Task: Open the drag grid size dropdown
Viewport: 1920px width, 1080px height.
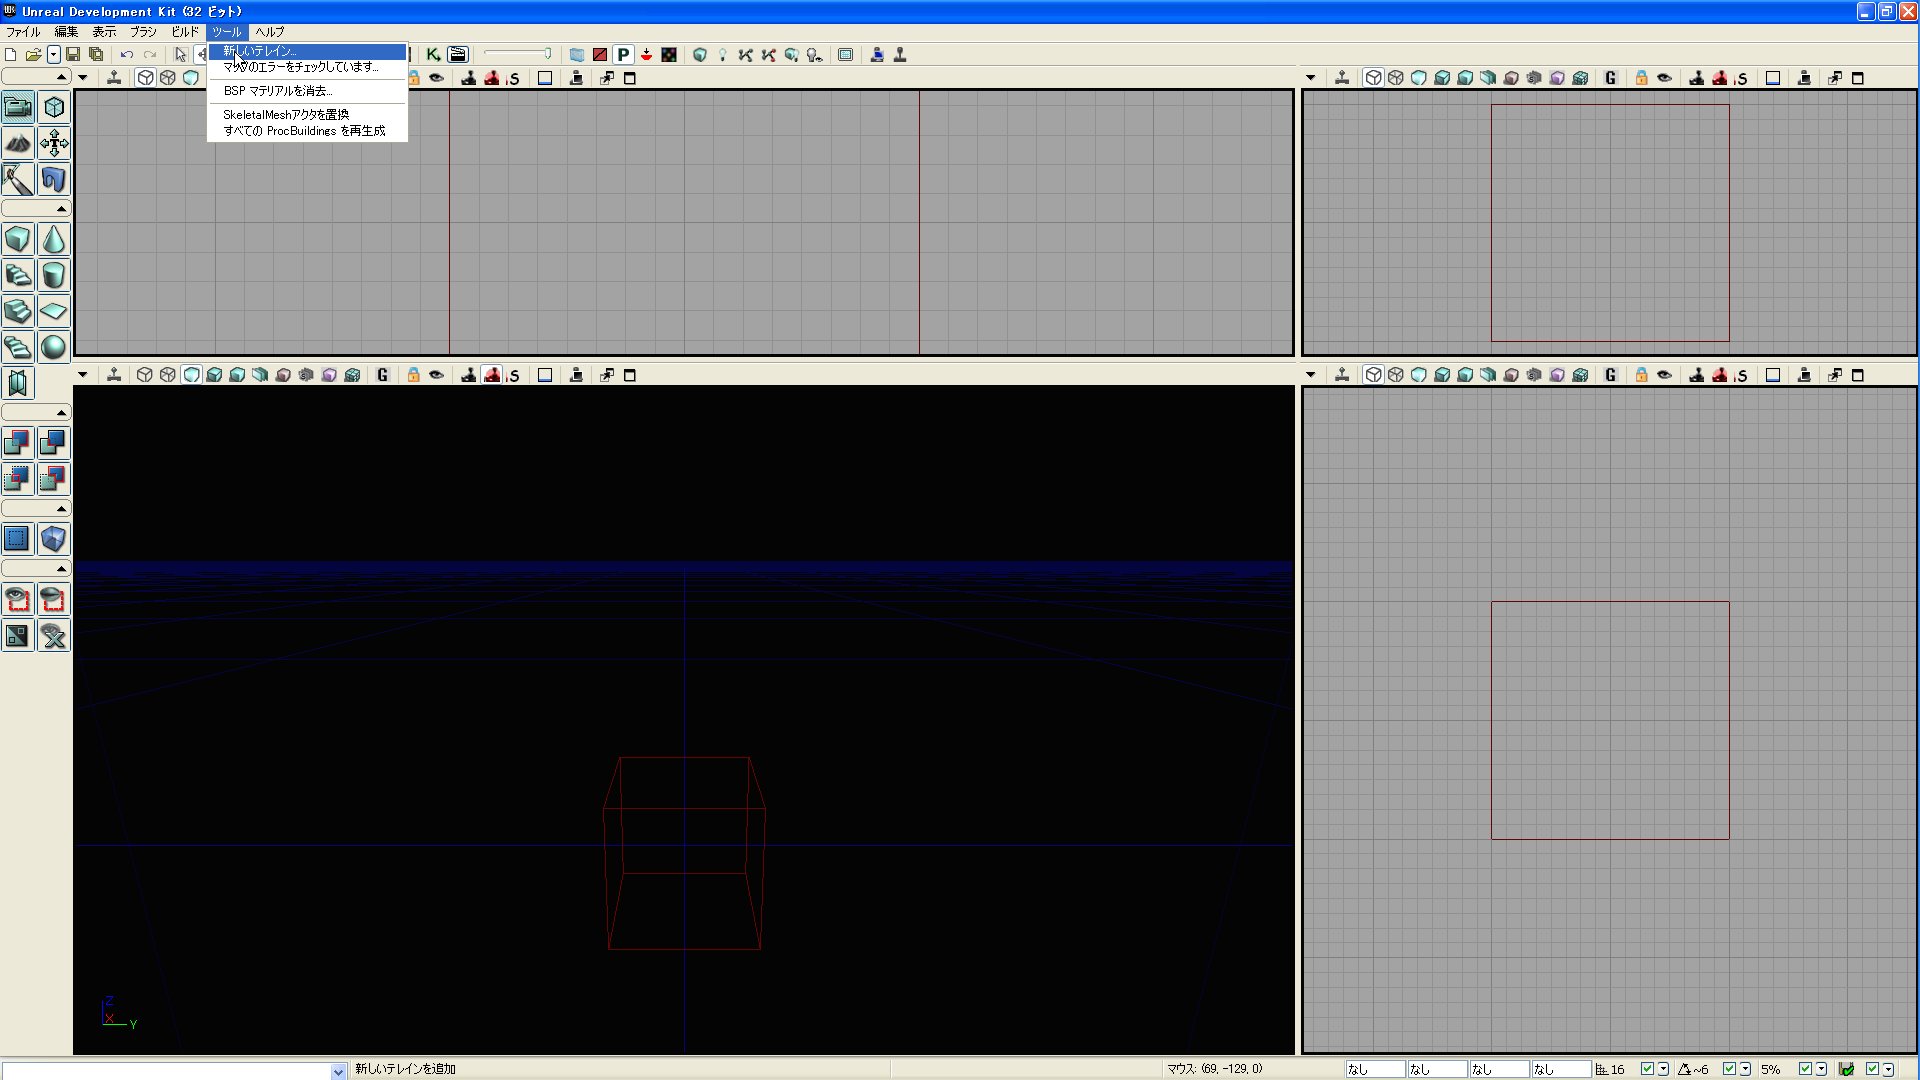Action: (x=1663, y=1069)
